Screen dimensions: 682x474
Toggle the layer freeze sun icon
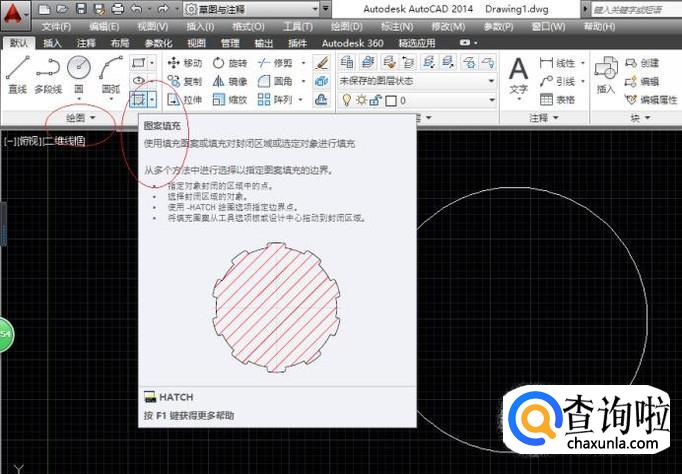click(x=361, y=100)
